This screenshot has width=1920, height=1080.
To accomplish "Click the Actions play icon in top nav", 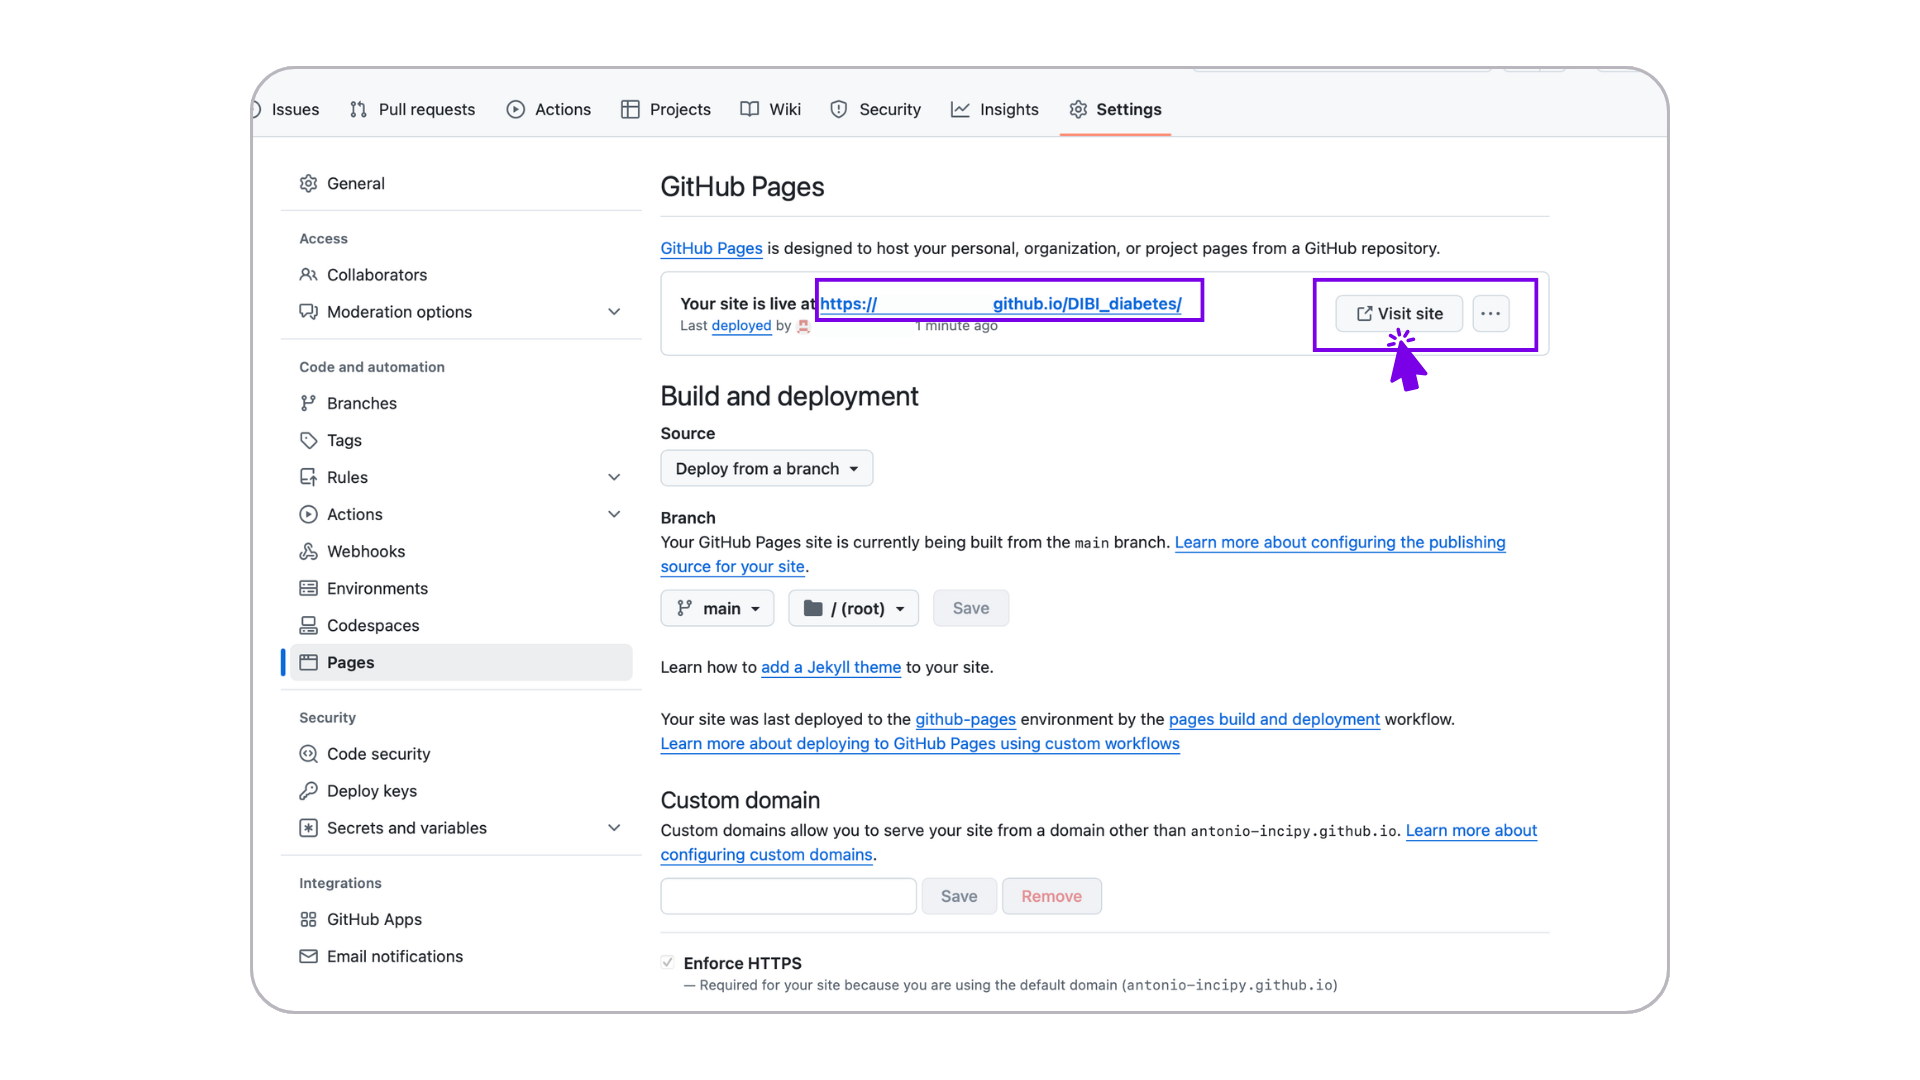I will pyautogui.click(x=516, y=109).
